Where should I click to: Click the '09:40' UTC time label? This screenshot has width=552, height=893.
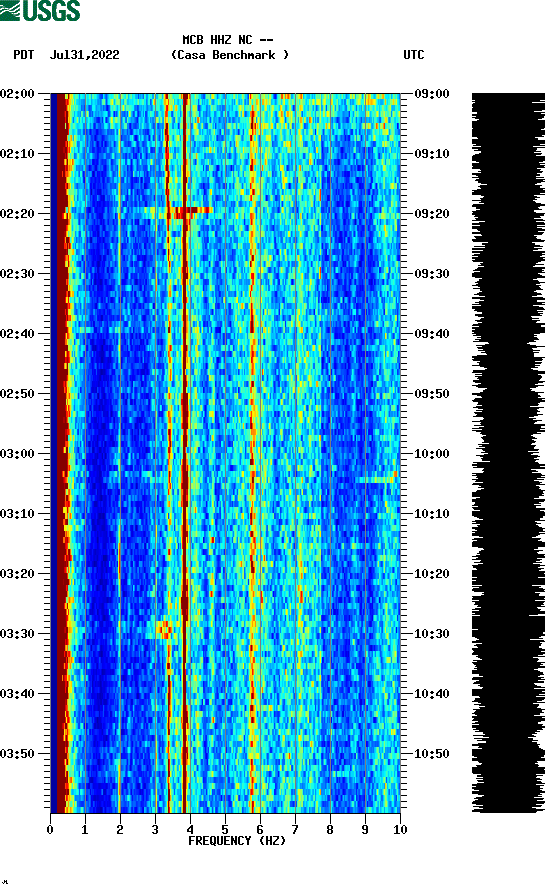432,334
